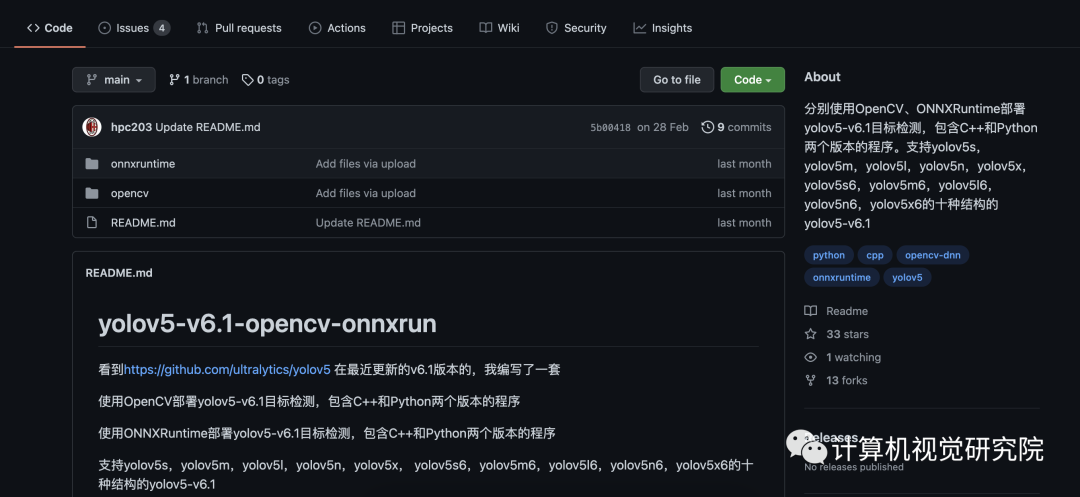Switch to the Issues tab

134,28
